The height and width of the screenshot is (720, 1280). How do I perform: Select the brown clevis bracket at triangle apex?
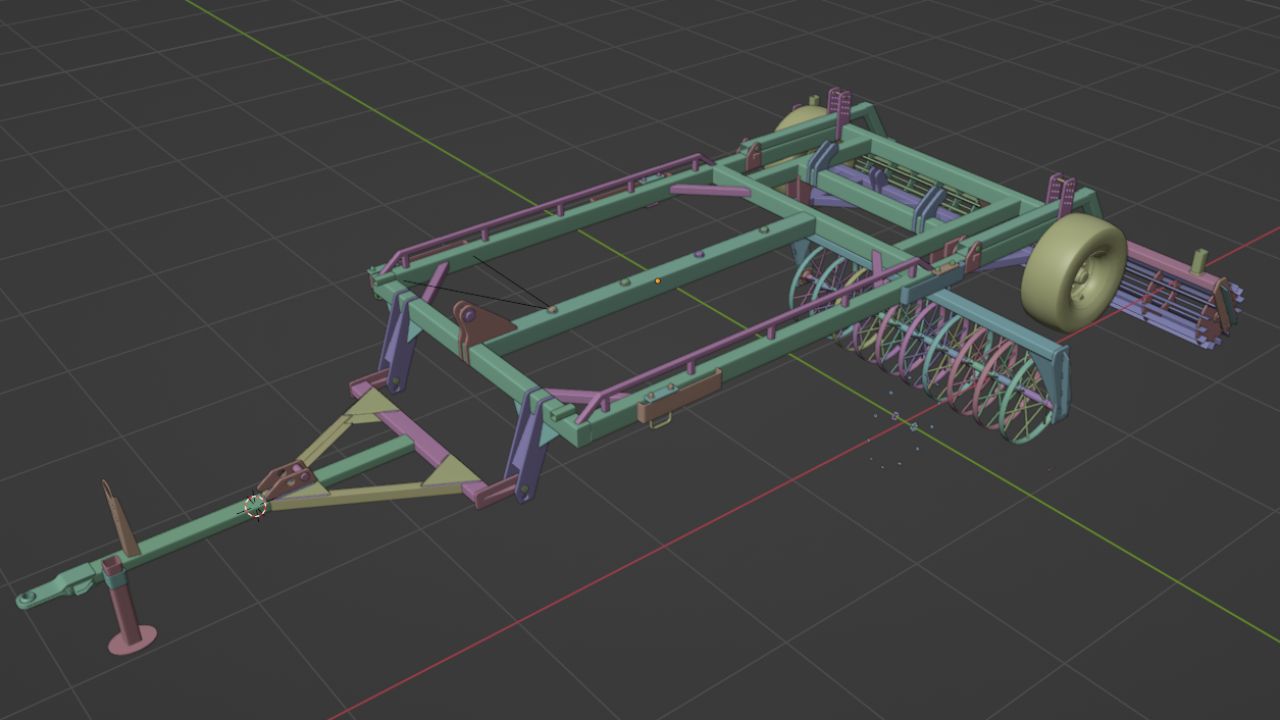pyautogui.click(x=288, y=479)
